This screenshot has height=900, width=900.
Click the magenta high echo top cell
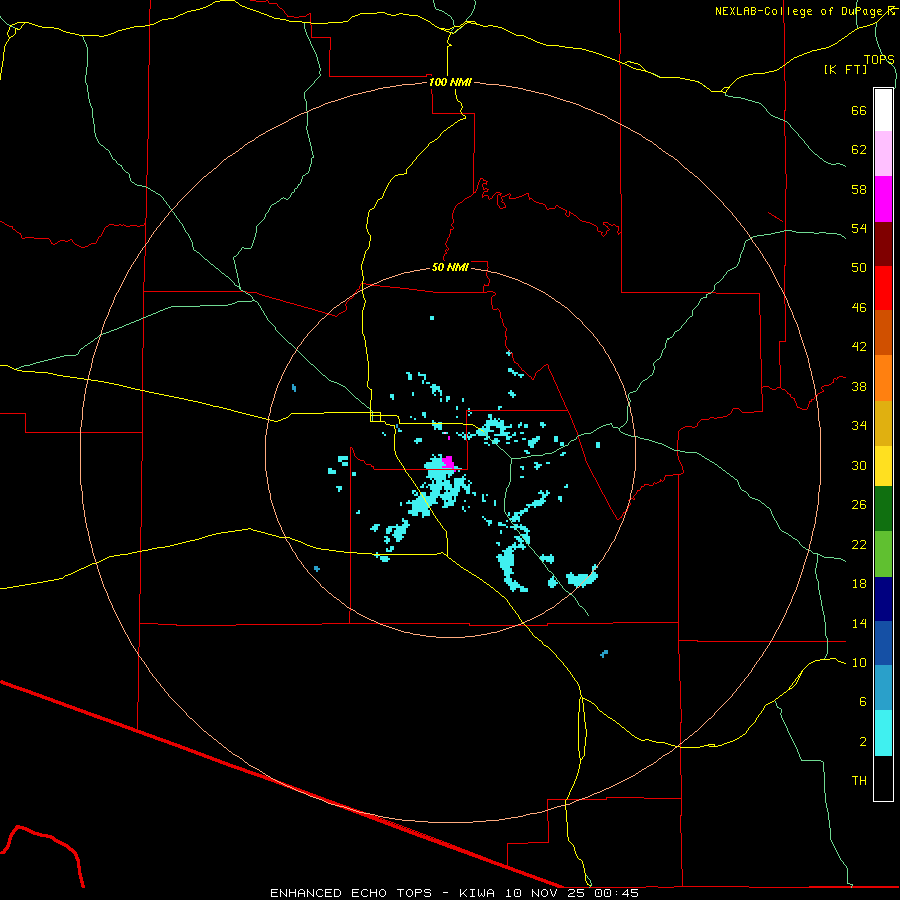coord(448,462)
